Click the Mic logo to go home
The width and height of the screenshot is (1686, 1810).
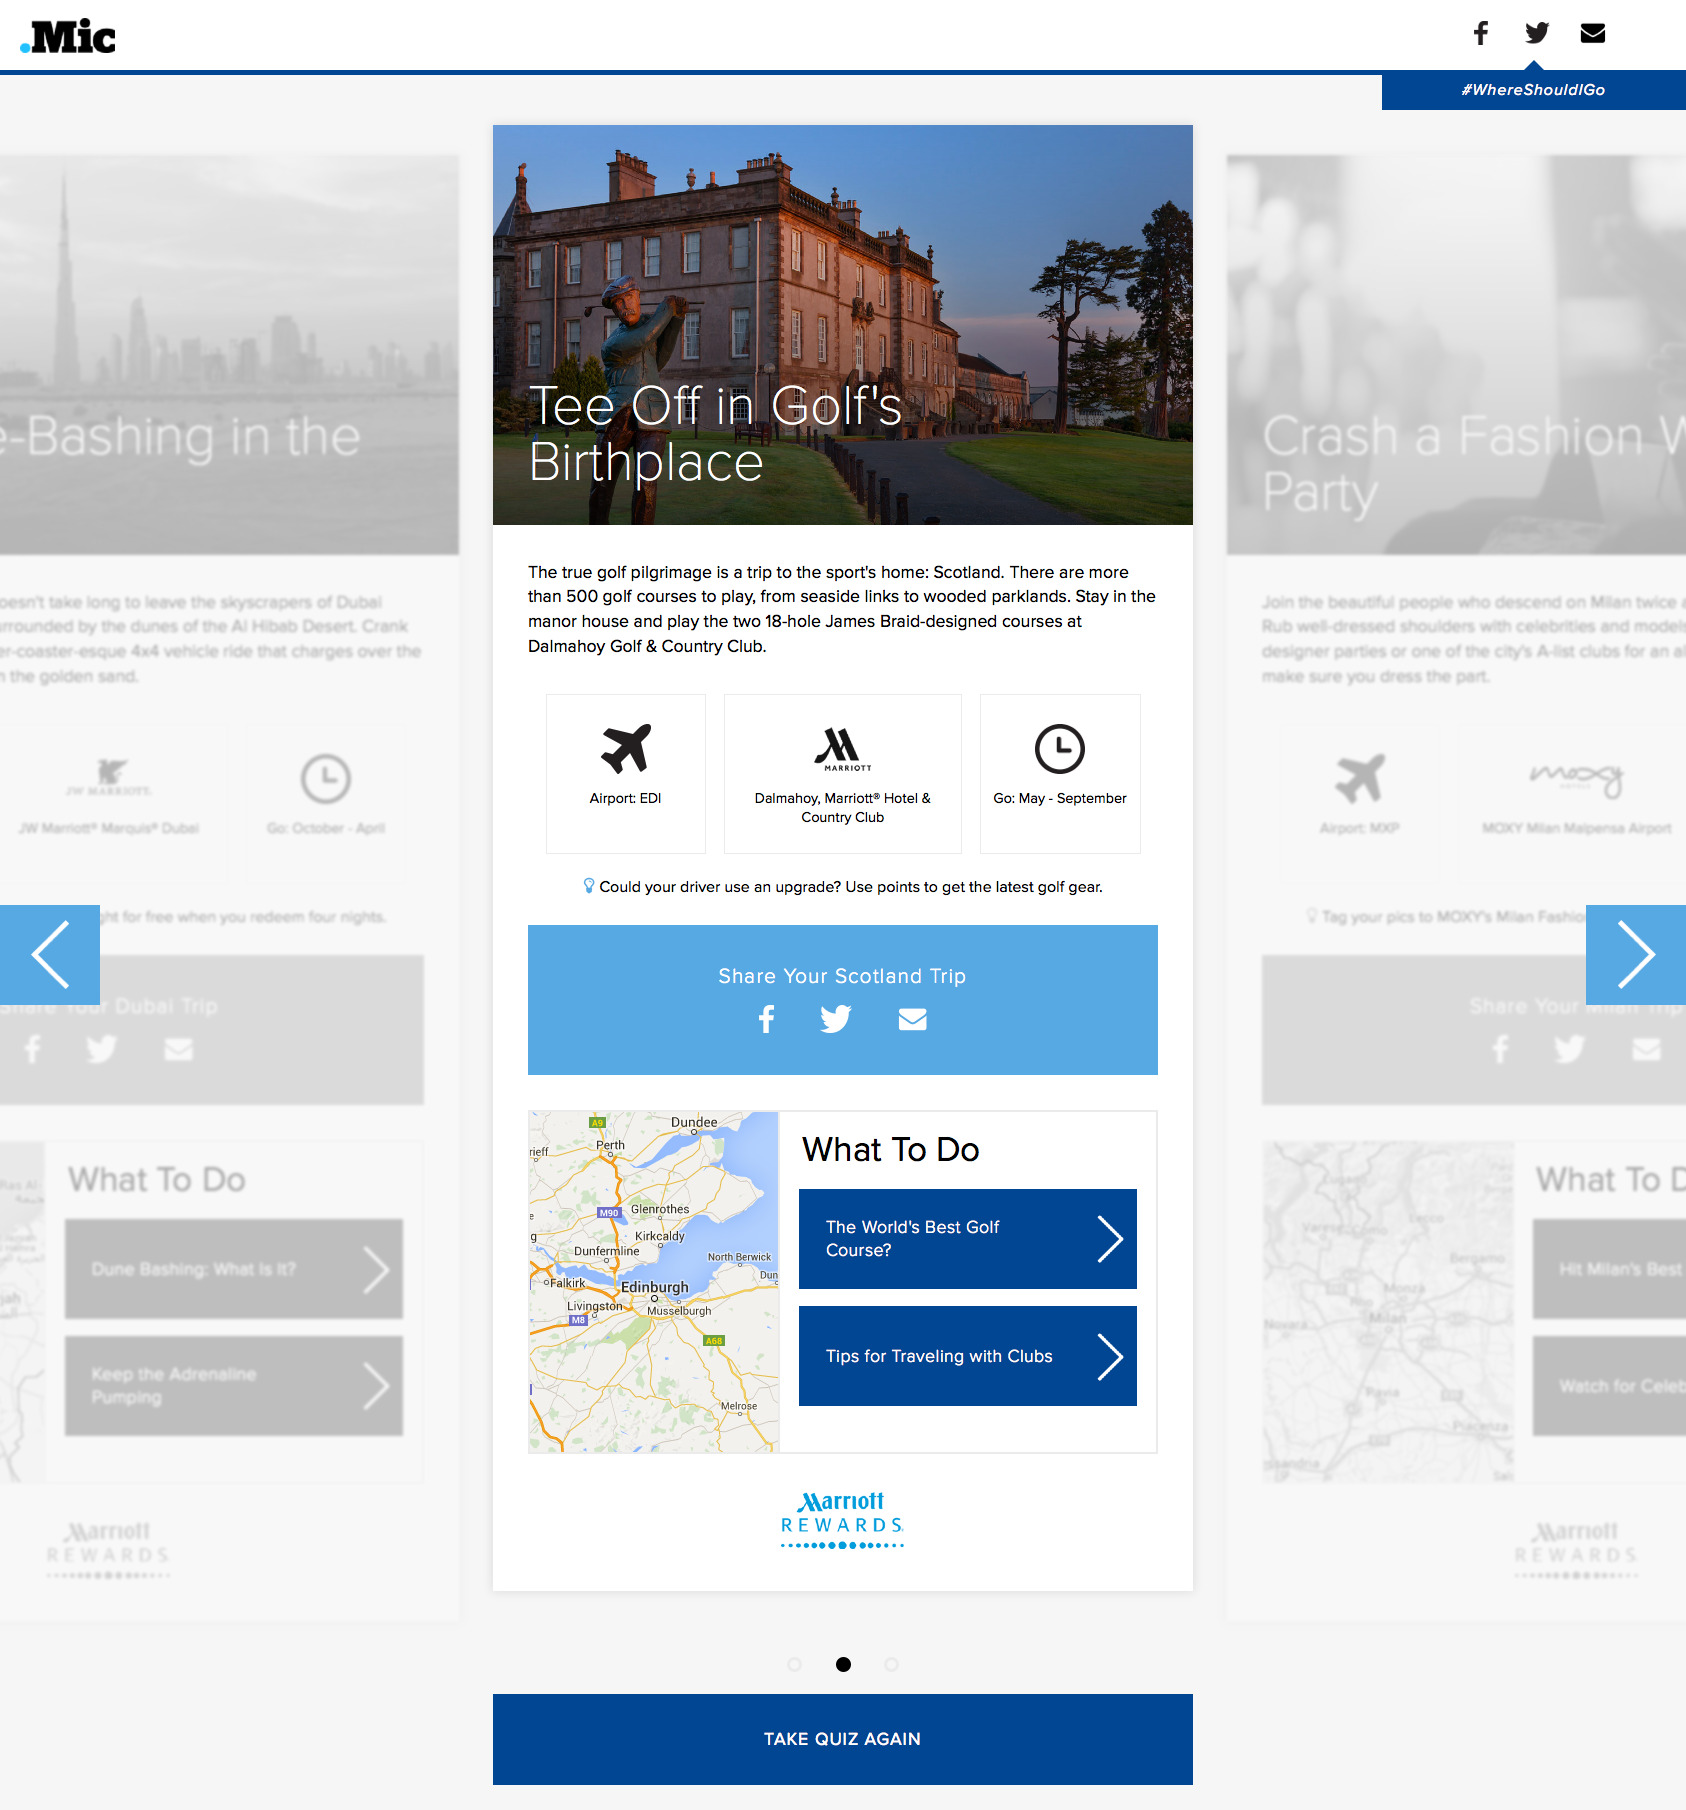click(68, 37)
